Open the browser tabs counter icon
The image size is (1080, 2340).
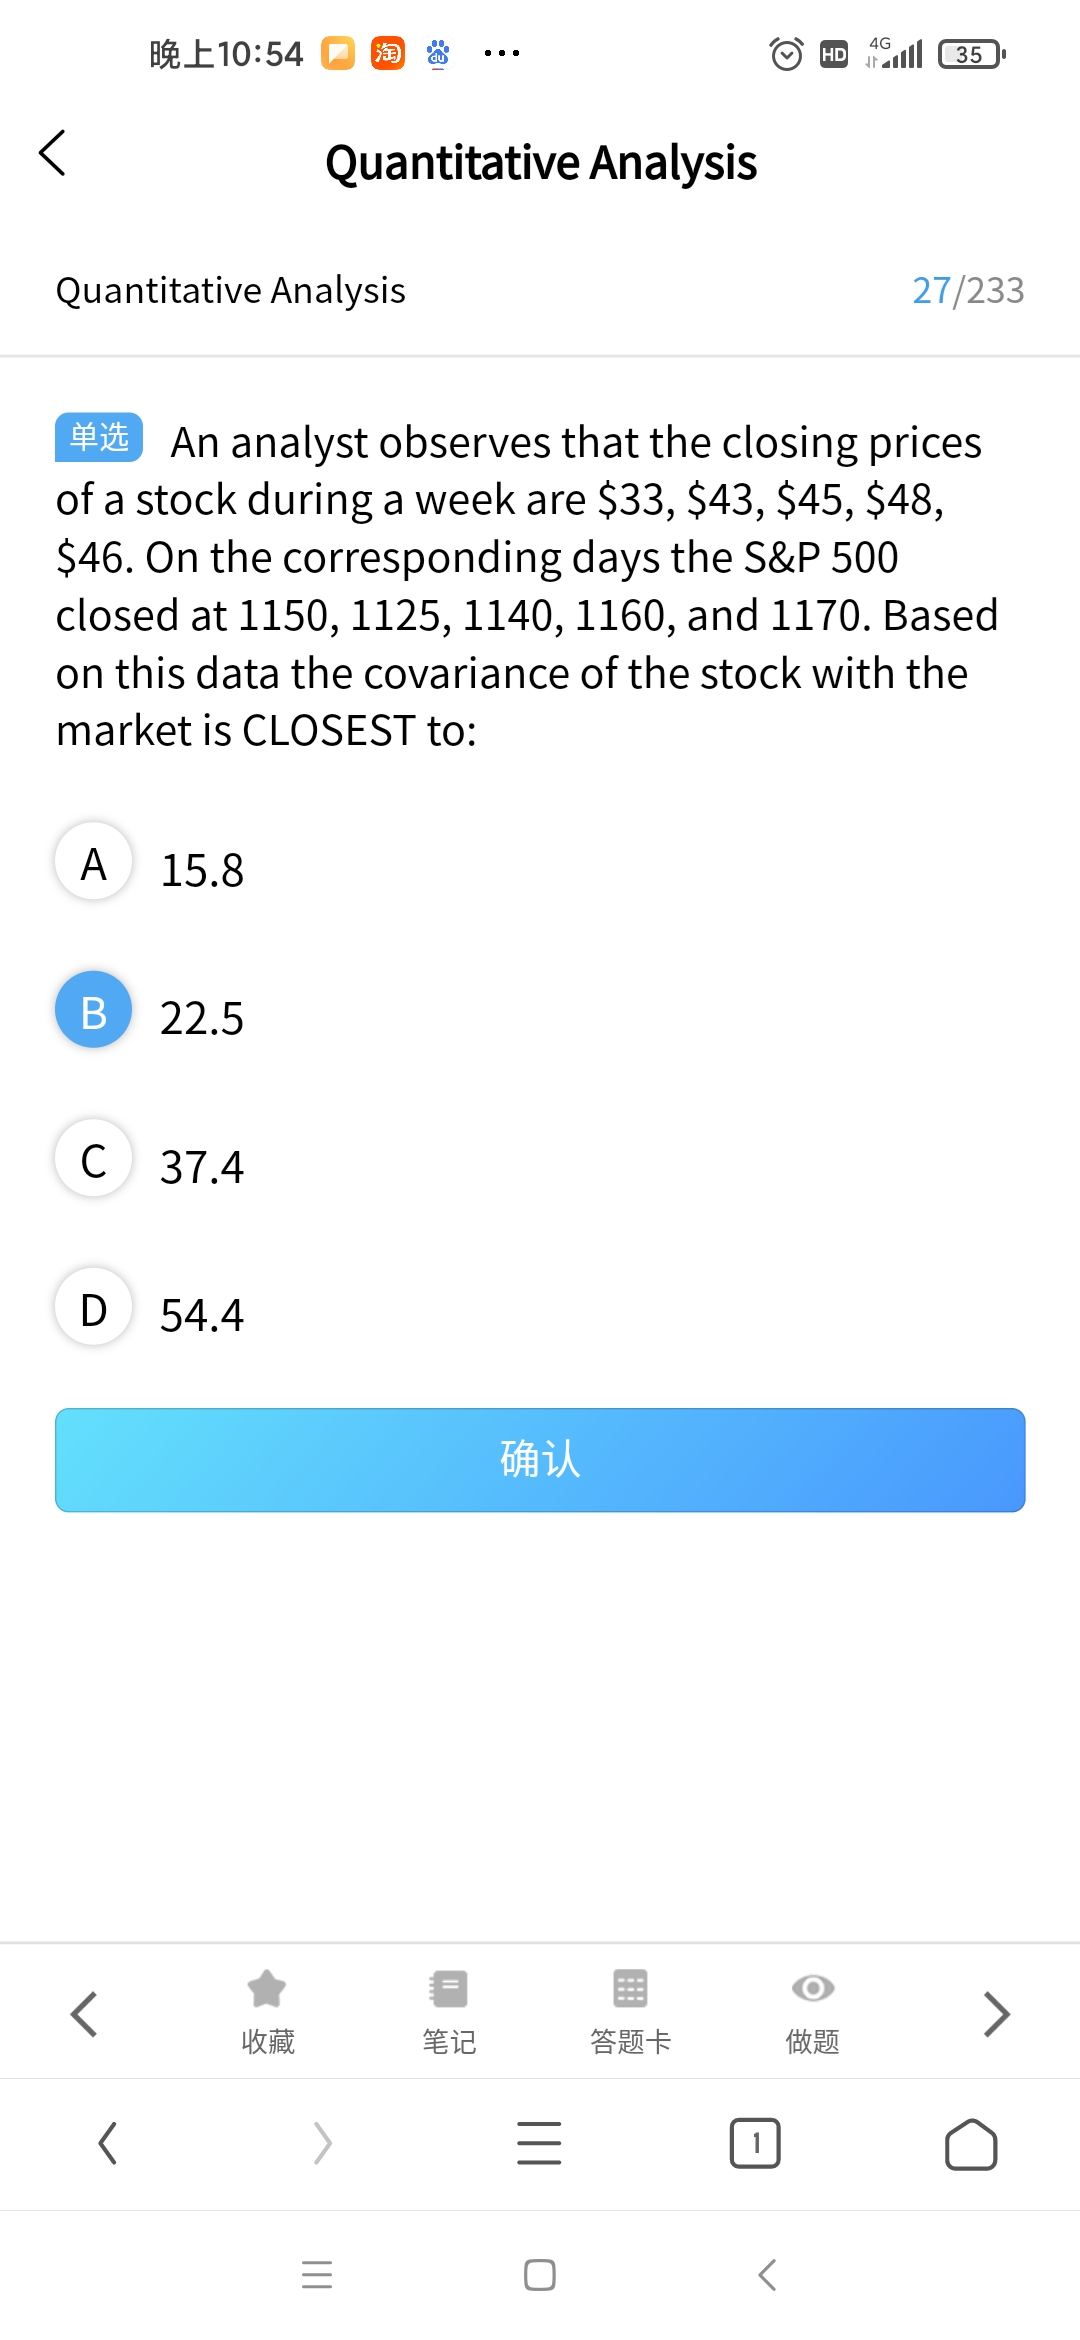tap(755, 2143)
